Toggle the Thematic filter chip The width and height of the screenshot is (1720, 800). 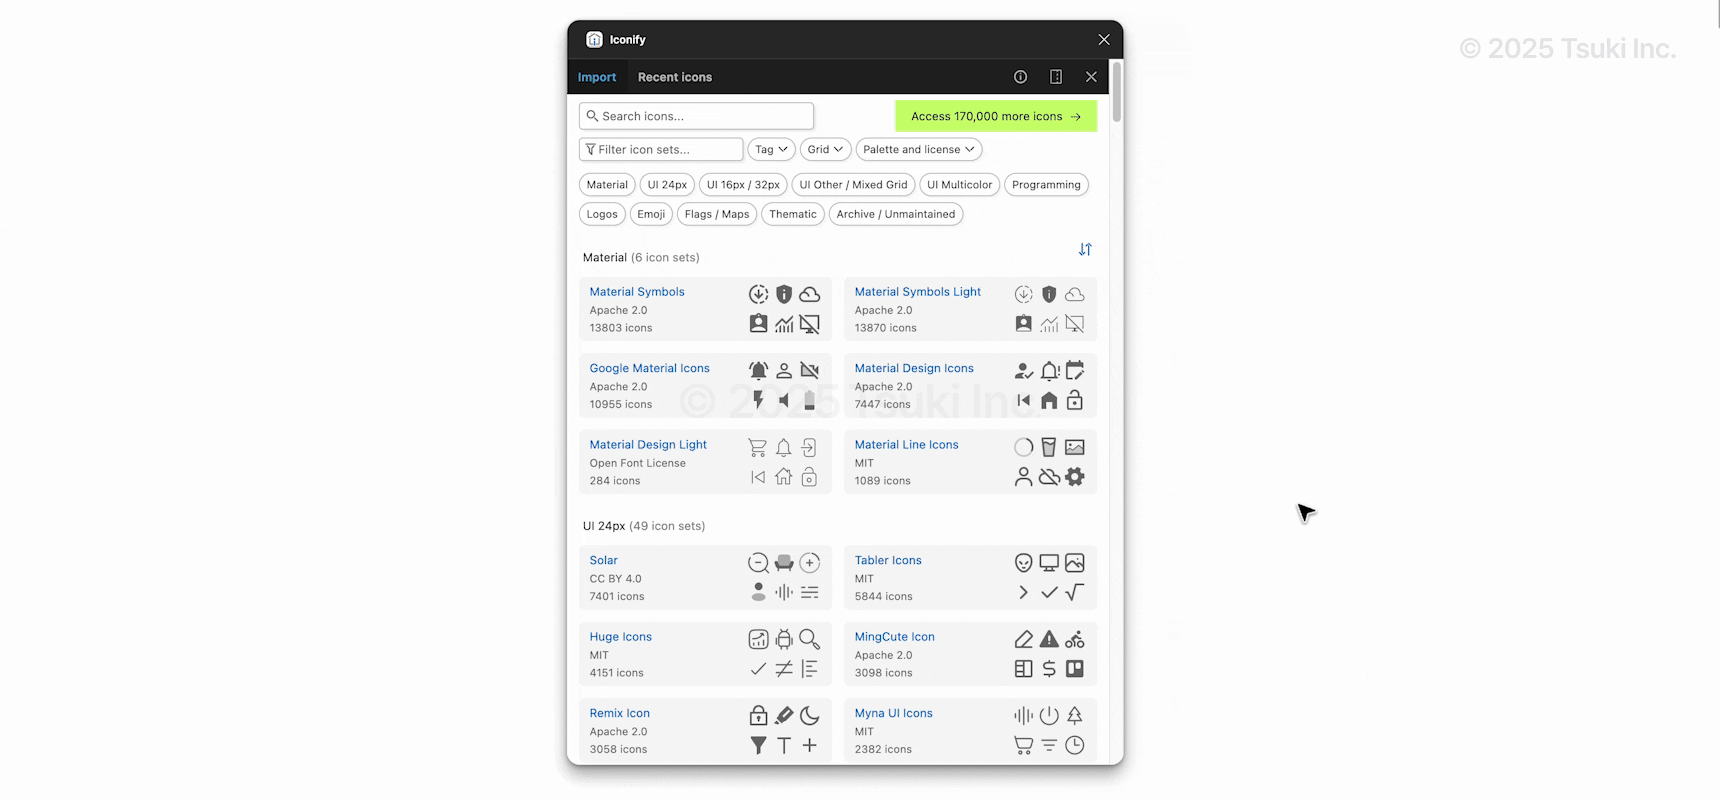(x=793, y=214)
